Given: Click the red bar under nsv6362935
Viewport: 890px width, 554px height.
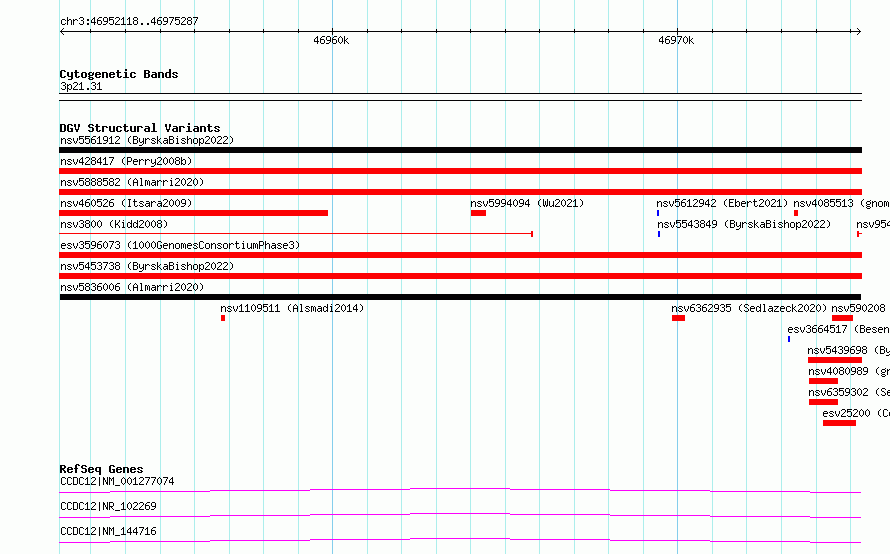Looking at the screenshot, I should click(x=678, y=318).
